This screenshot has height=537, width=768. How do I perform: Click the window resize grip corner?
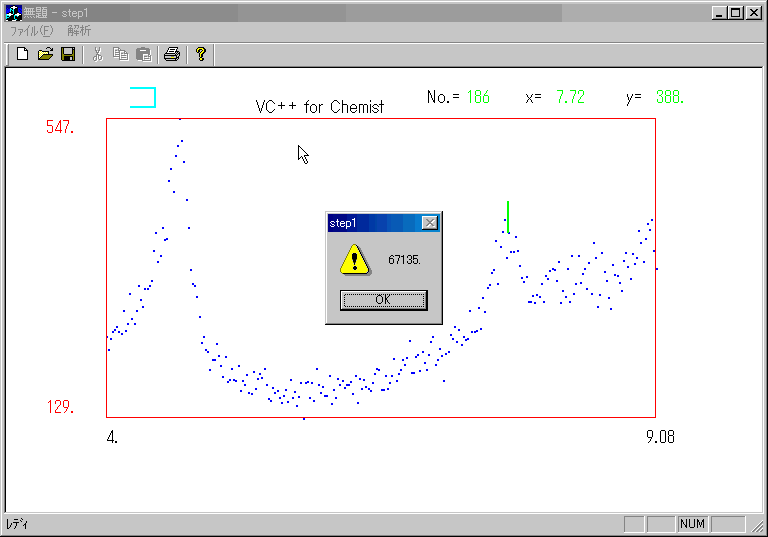pyautogui.click(x=757, y=526)
